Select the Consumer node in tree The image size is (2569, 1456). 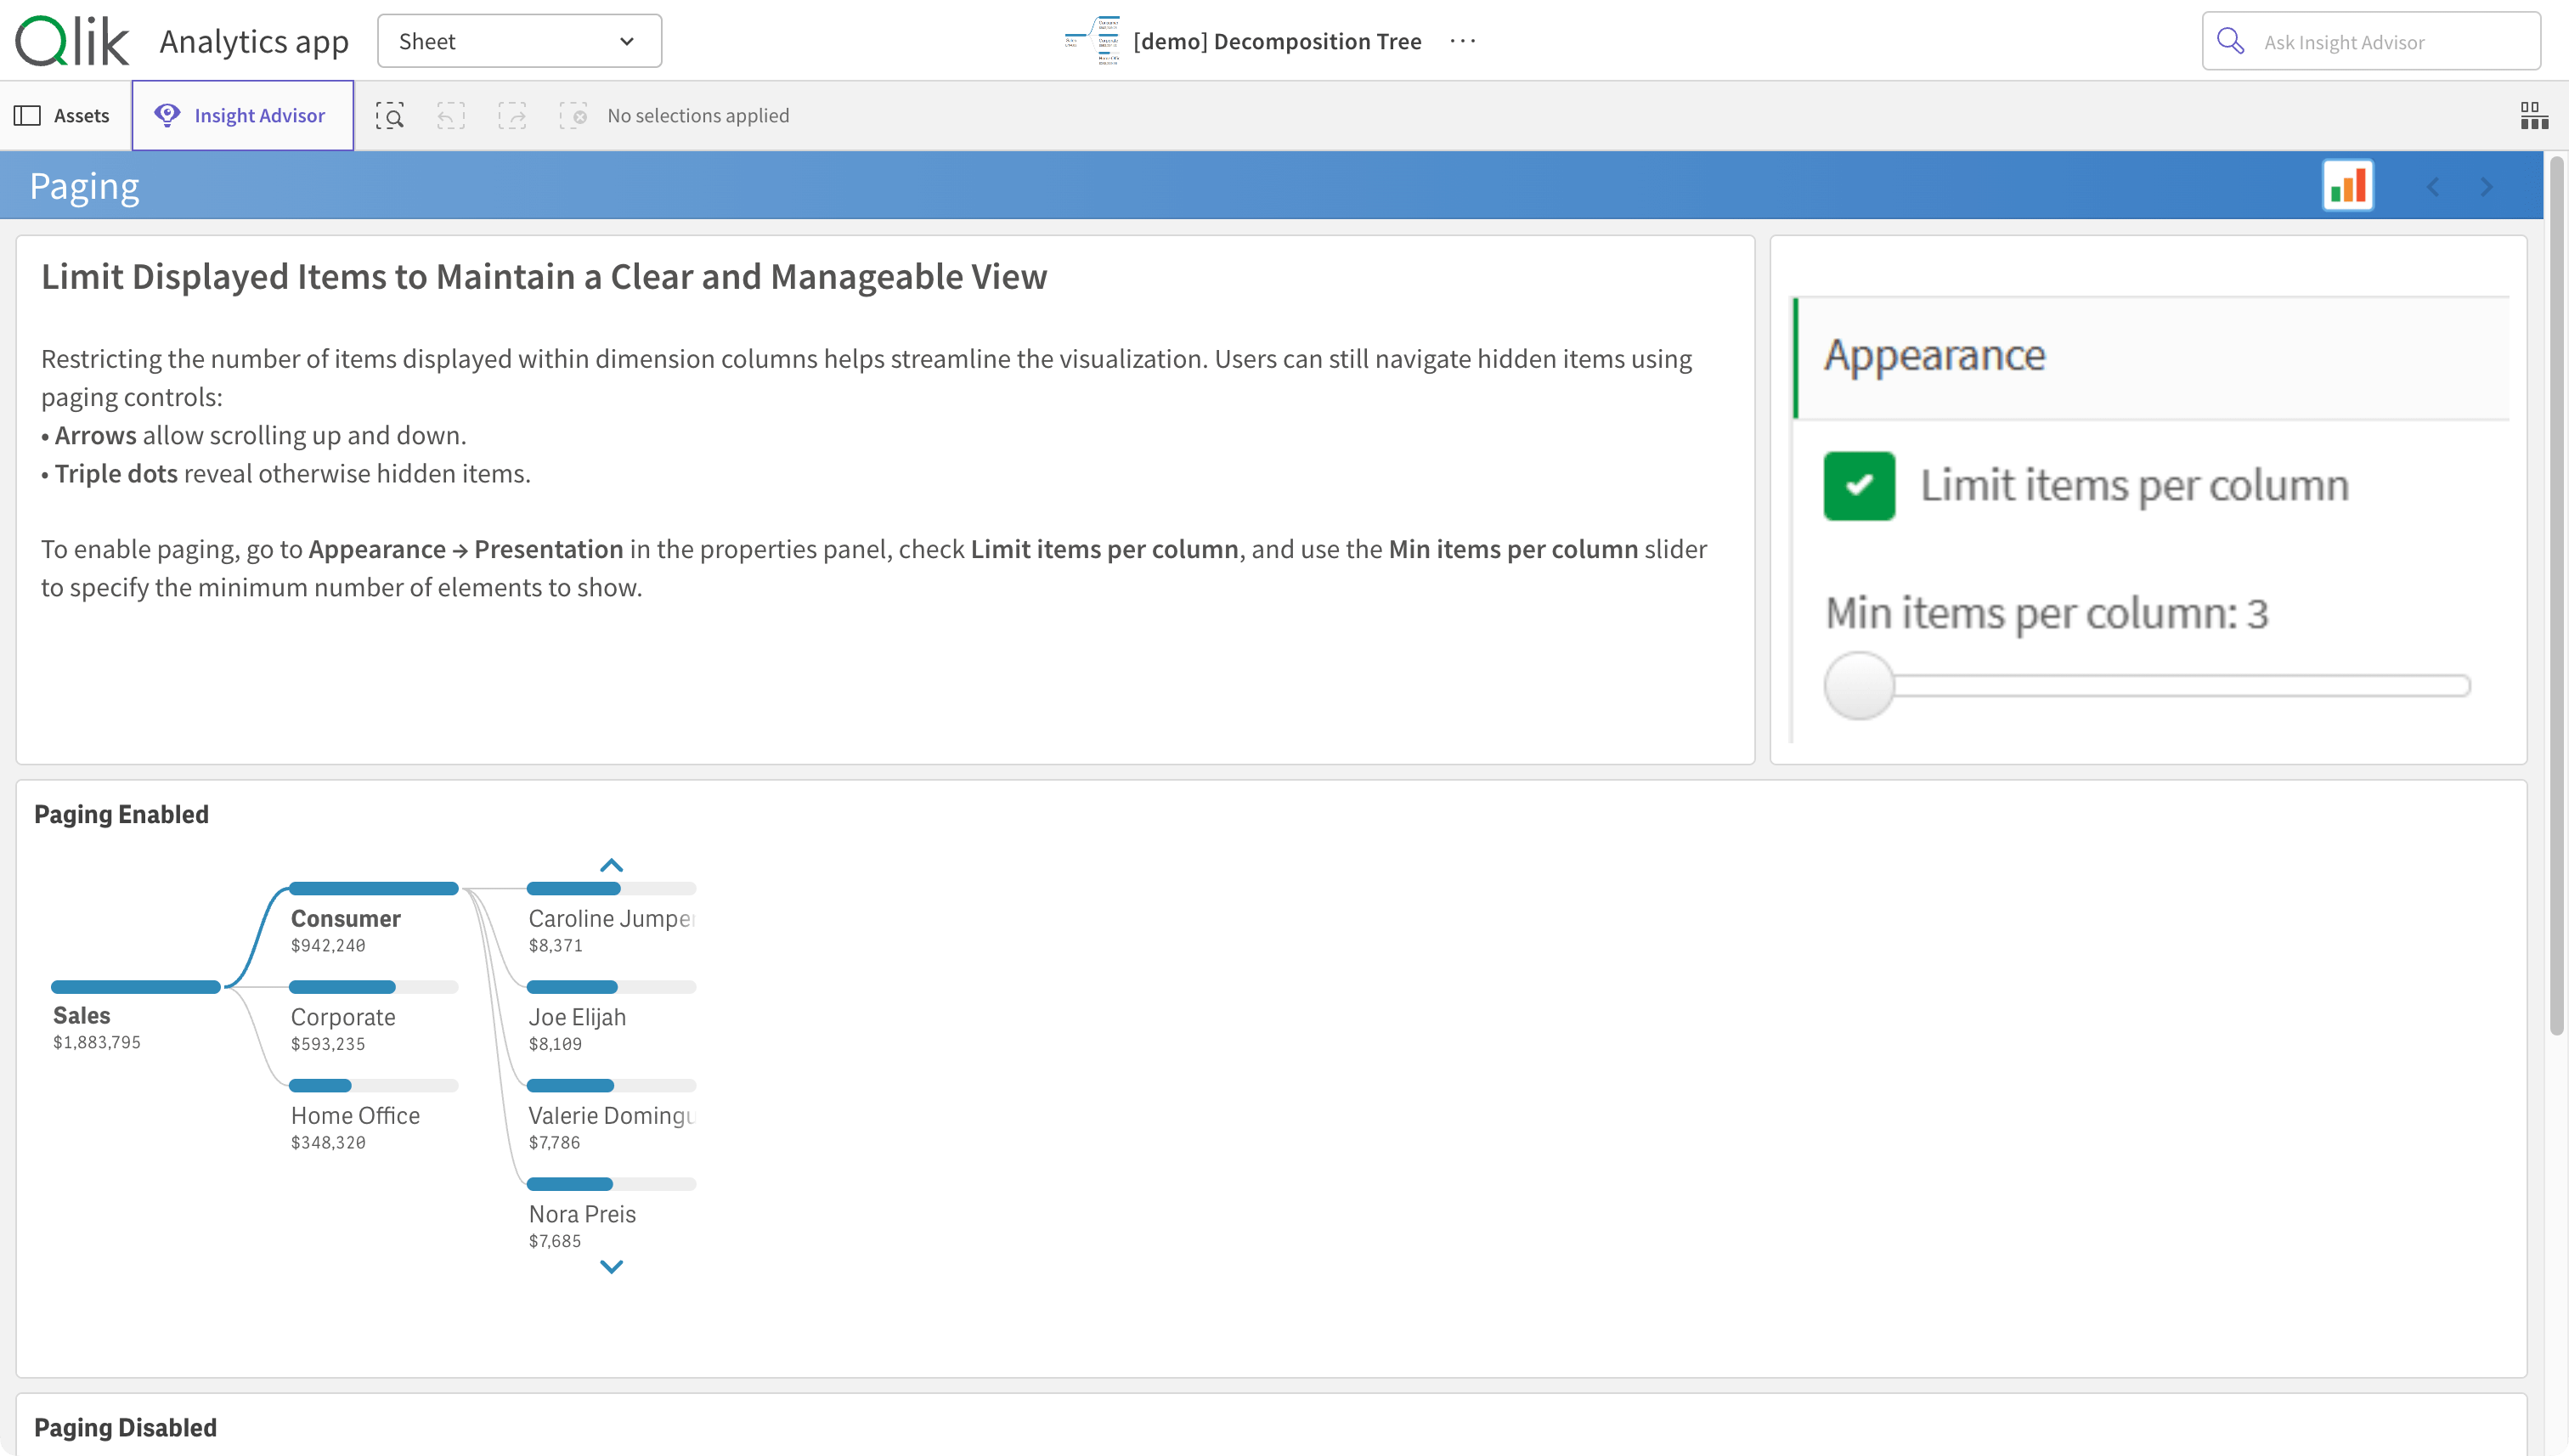click(x=345, y=918)
